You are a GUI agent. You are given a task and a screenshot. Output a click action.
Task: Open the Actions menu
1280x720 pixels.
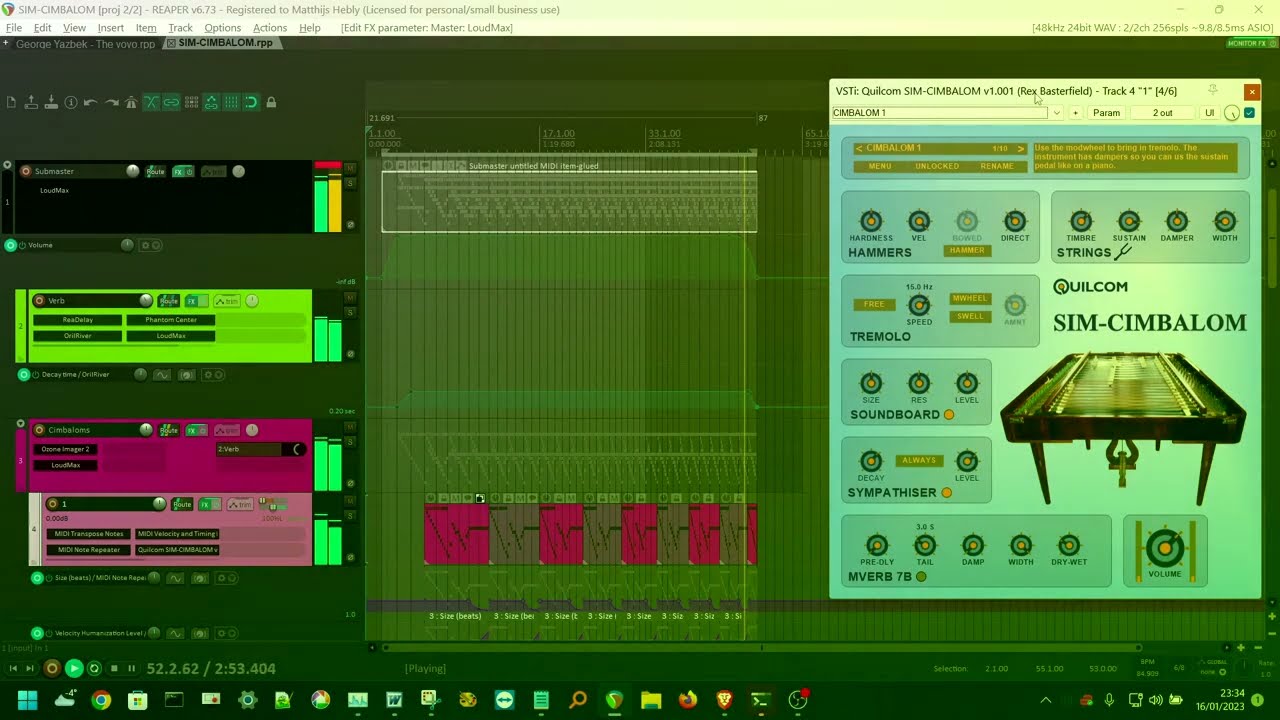click(270, 28)
